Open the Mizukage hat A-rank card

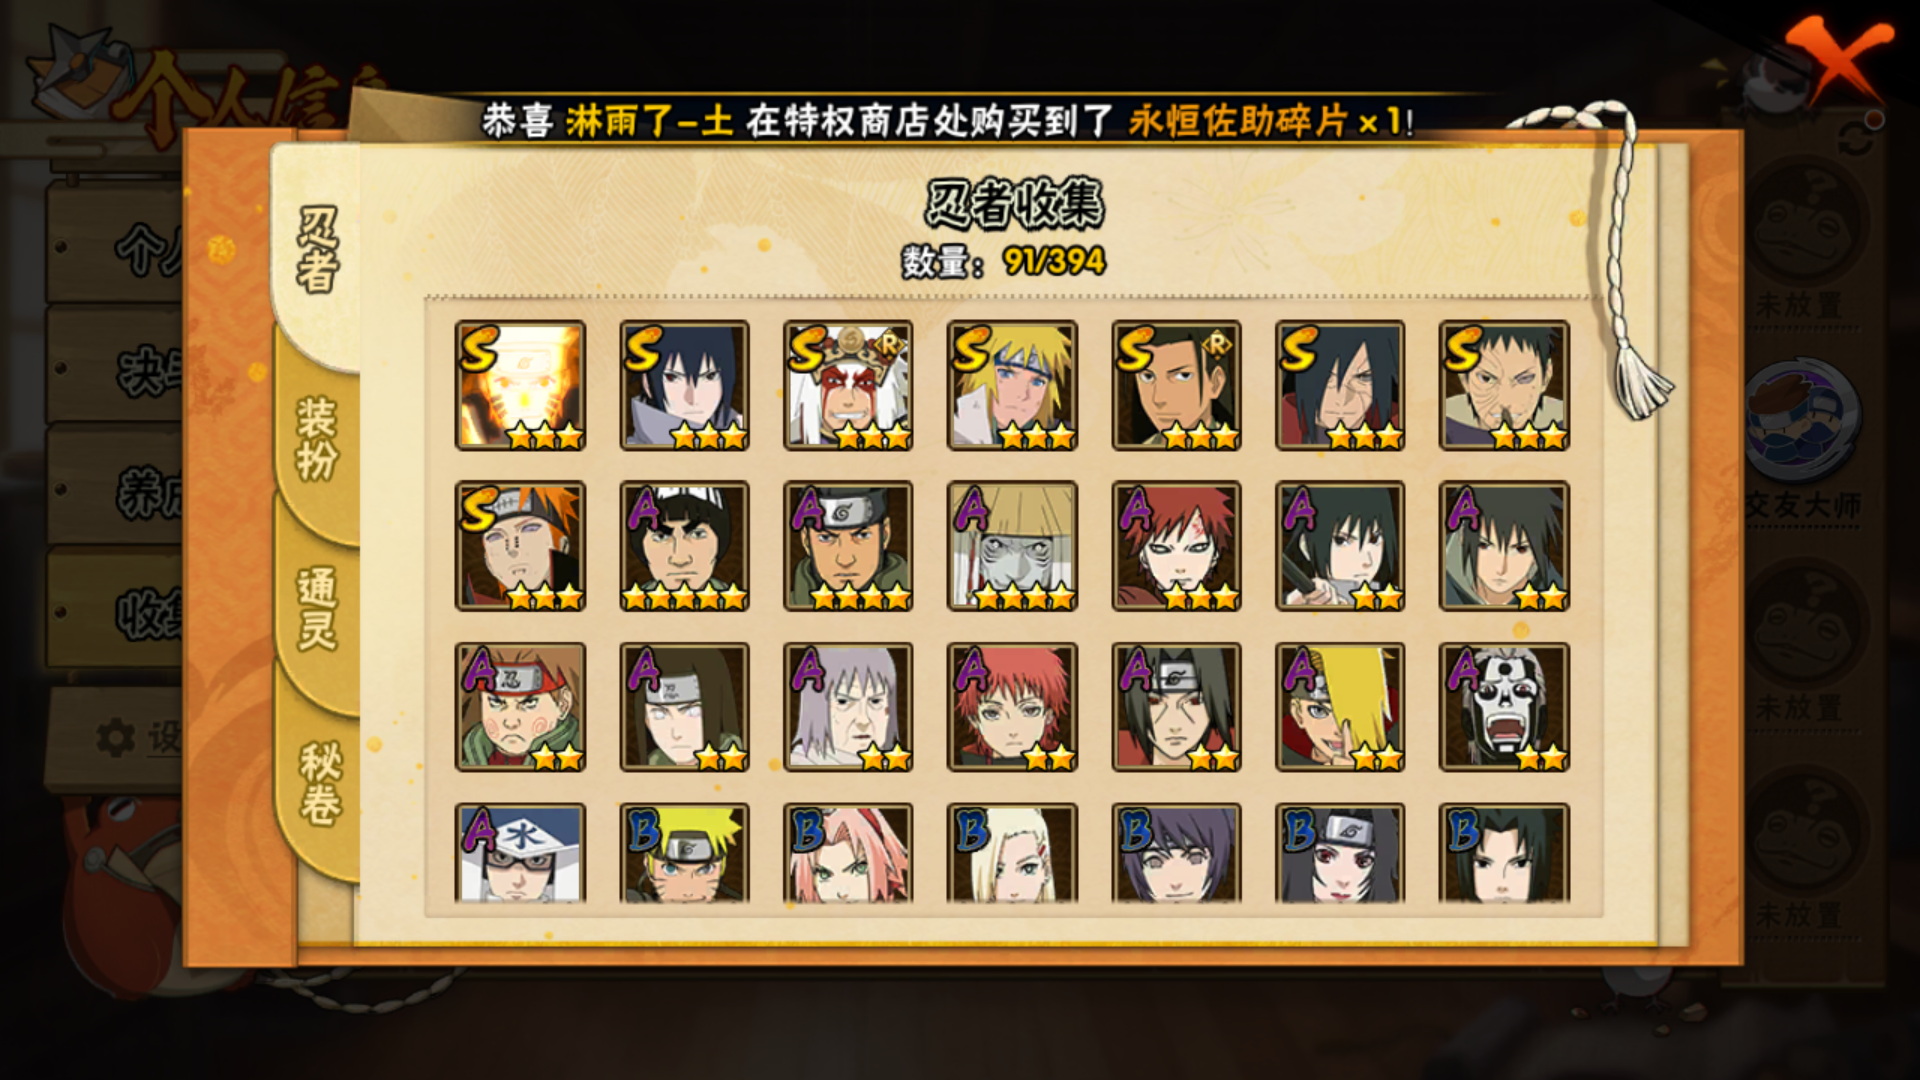click(x=520, y=853)
